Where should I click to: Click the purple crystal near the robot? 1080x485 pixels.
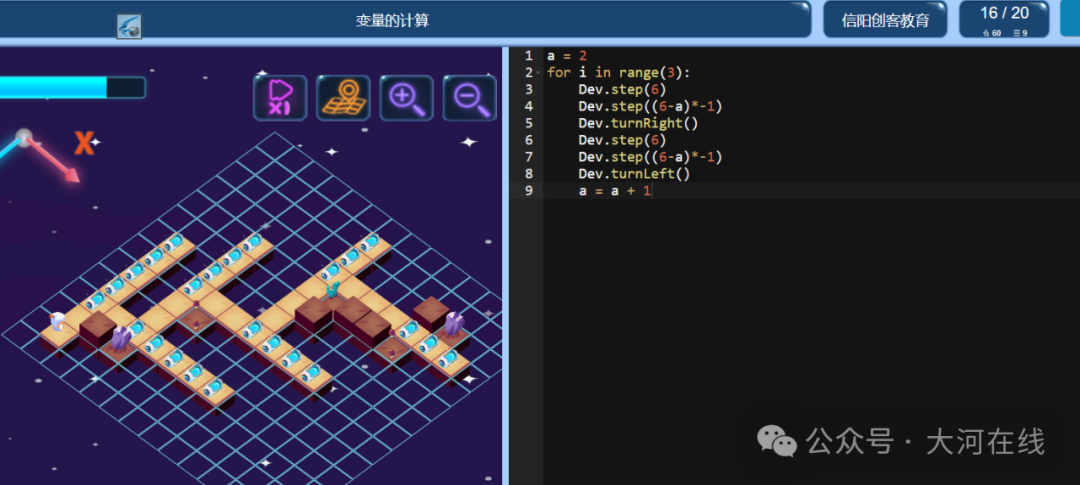point(121,337)
